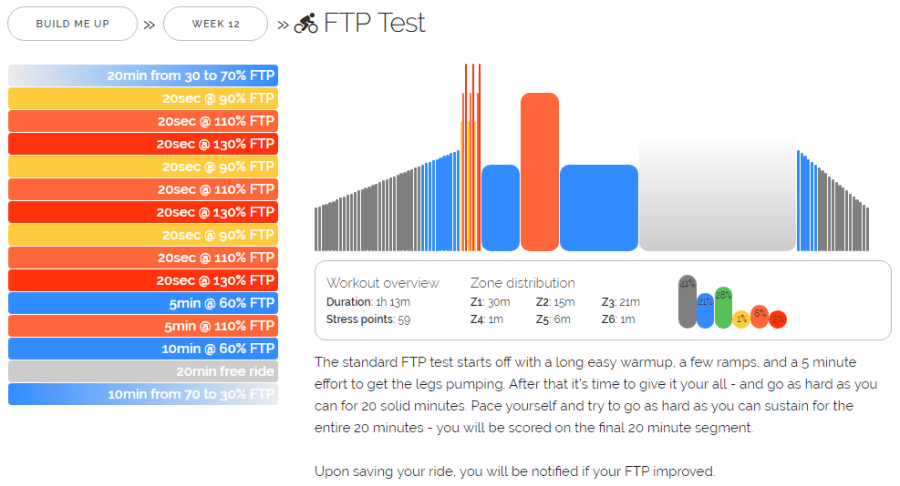Go to Week 12 breadcrumb
Viewport: 900px width, 486px height.
pyautogui.click(x=215, y=23)
